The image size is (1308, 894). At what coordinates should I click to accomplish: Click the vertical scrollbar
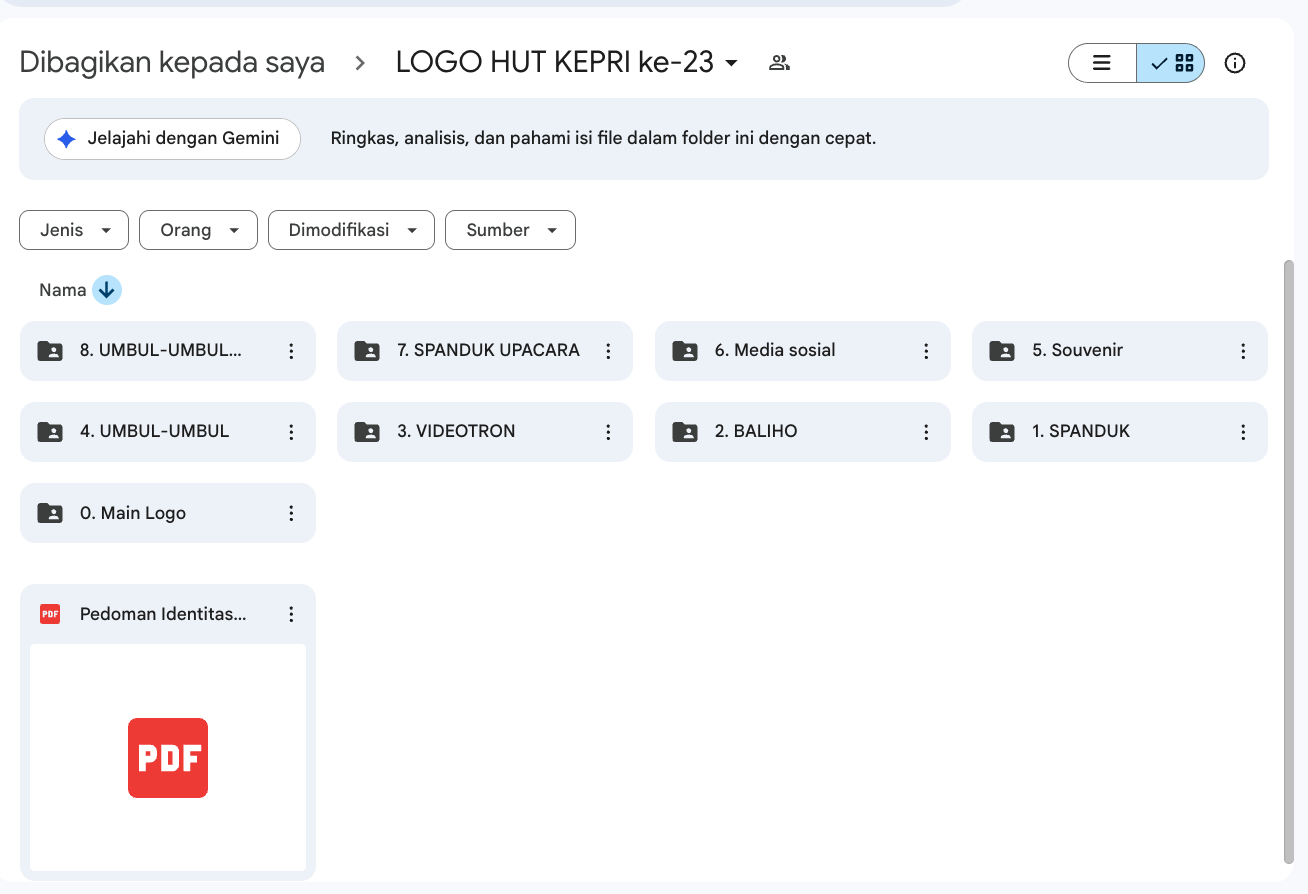tap(1288, 560)
